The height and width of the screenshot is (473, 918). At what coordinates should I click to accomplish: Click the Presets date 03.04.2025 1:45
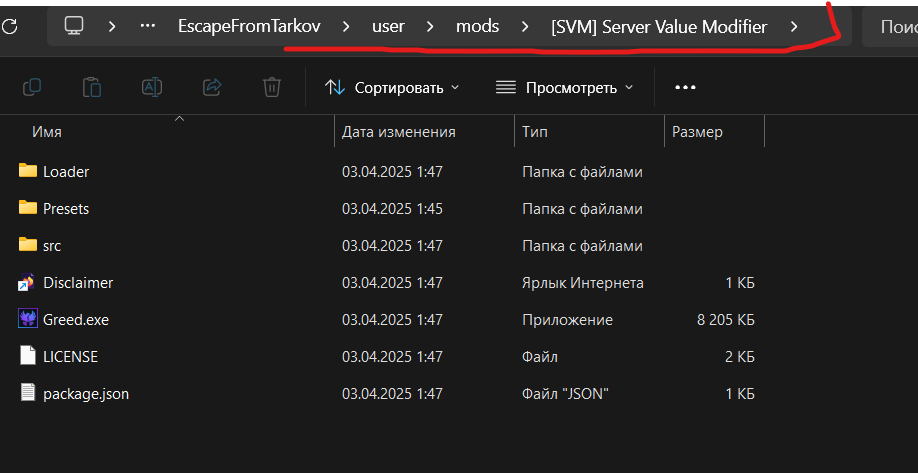[392, 208]
